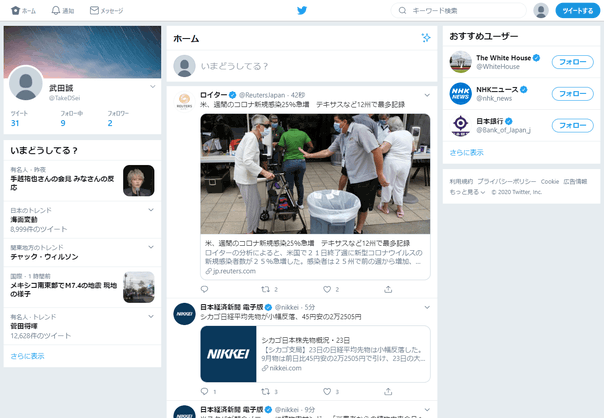604x418 pixels.
Task: Go to ホーム in the top navigation
Action: click(23, 11)
